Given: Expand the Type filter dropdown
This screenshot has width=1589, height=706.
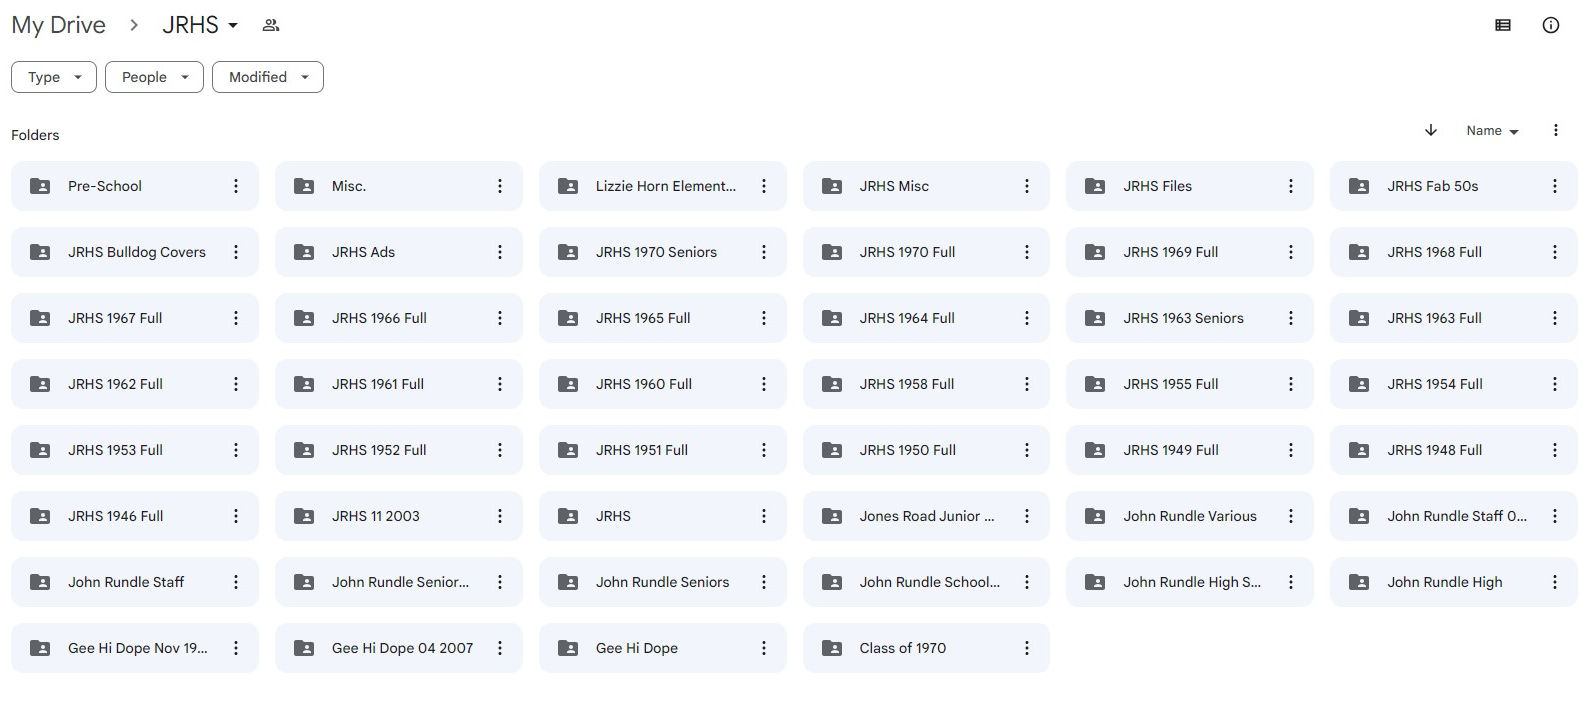Looking at the screenshot, I should [x=54, y=77].
